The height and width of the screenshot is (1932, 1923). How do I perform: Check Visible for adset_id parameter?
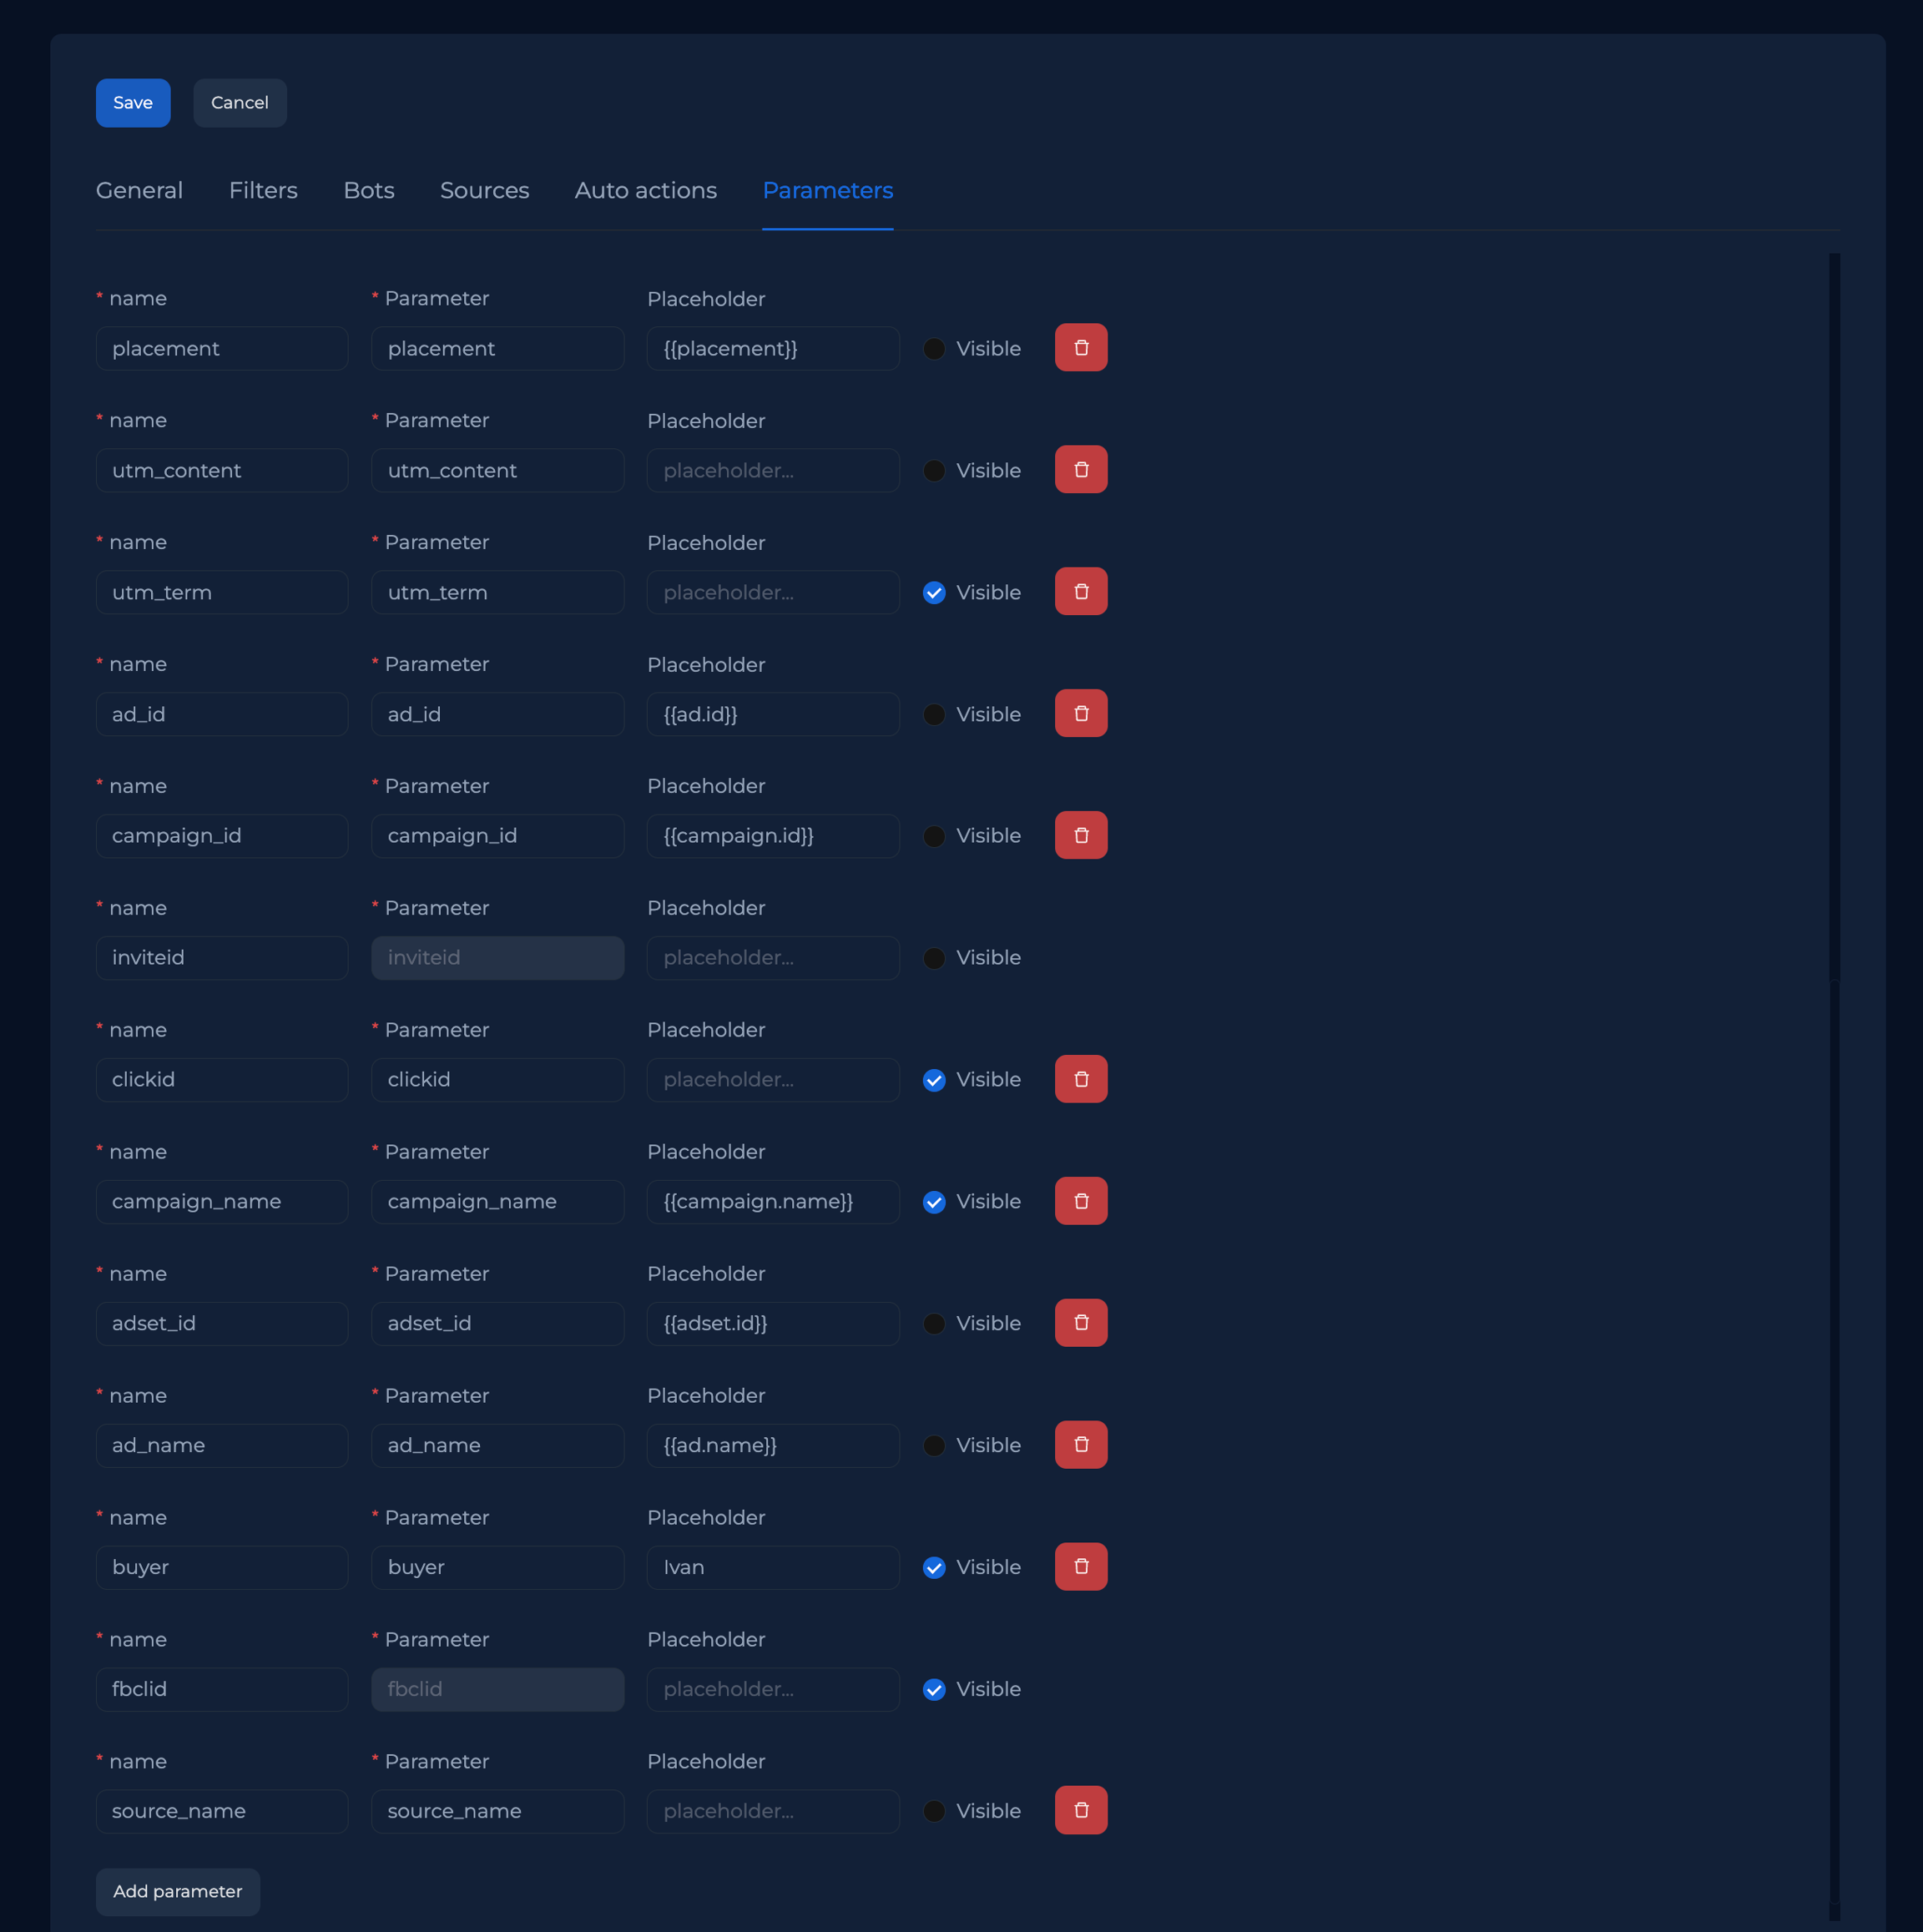tap(934, 1324)
